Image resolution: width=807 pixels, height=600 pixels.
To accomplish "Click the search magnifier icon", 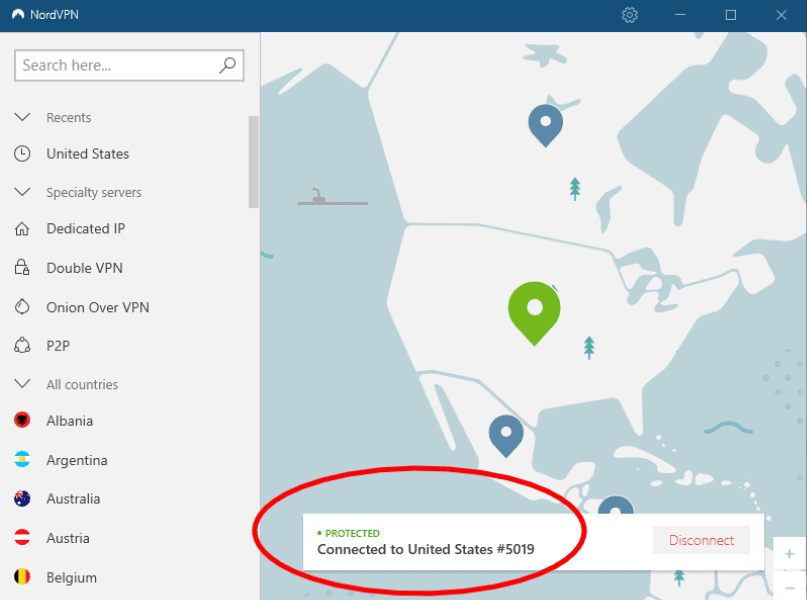I will click(227, 65).
